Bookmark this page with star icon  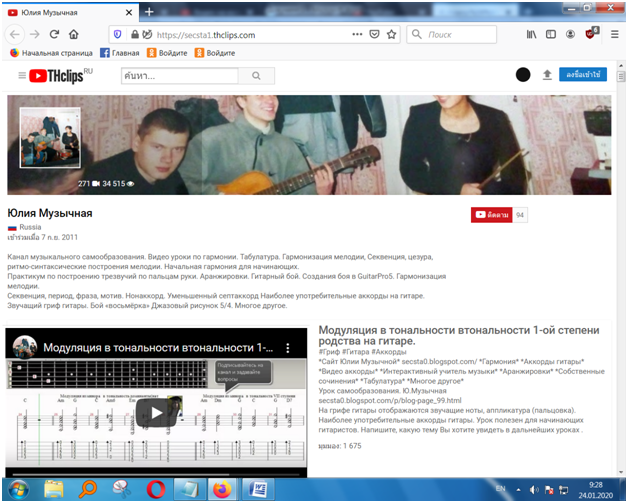[x=391, y=34]
